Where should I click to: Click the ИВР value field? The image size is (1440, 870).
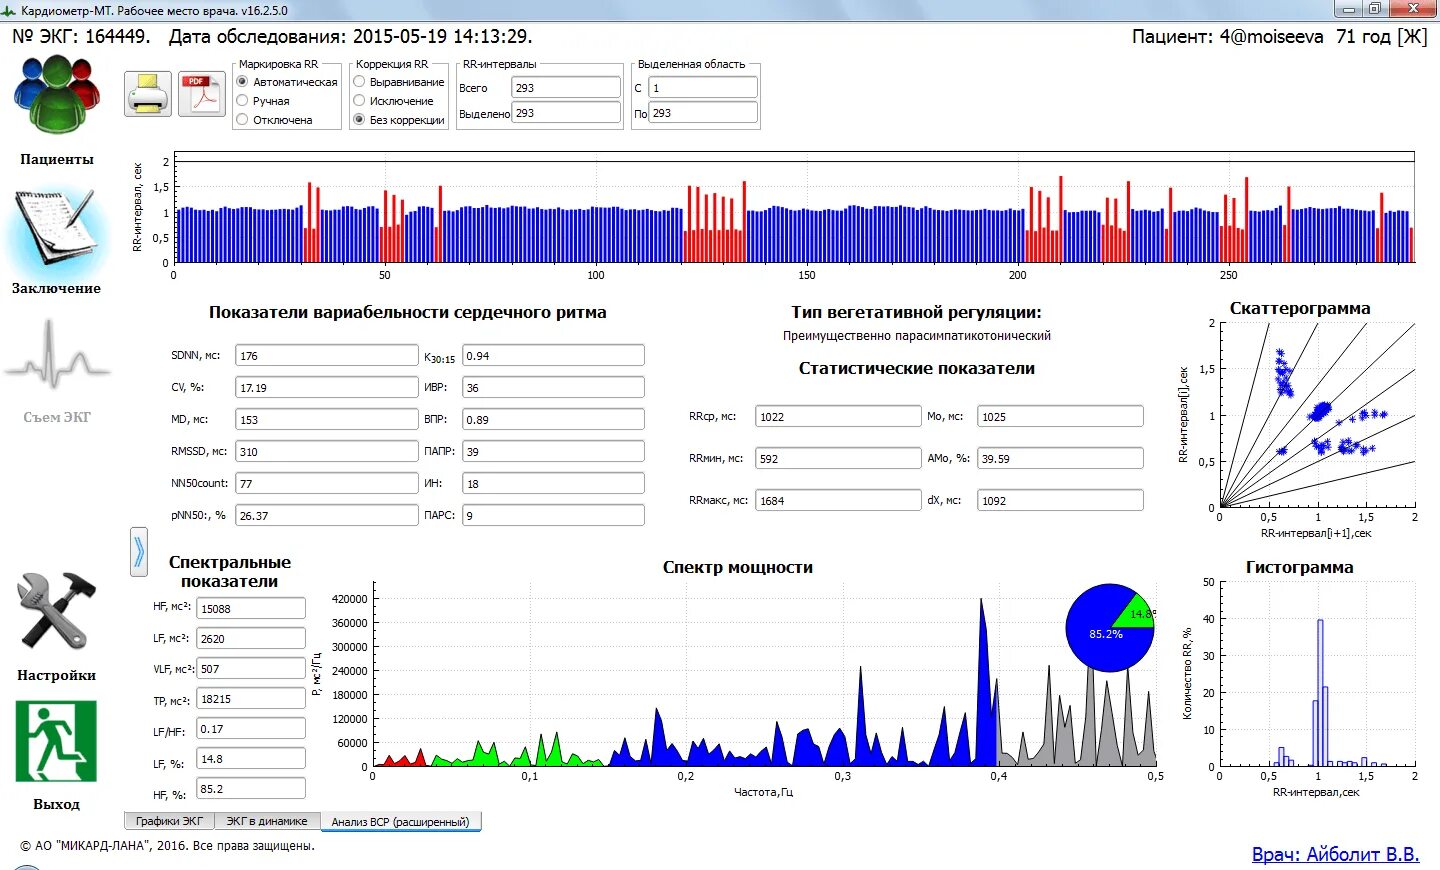pos(553,388)
